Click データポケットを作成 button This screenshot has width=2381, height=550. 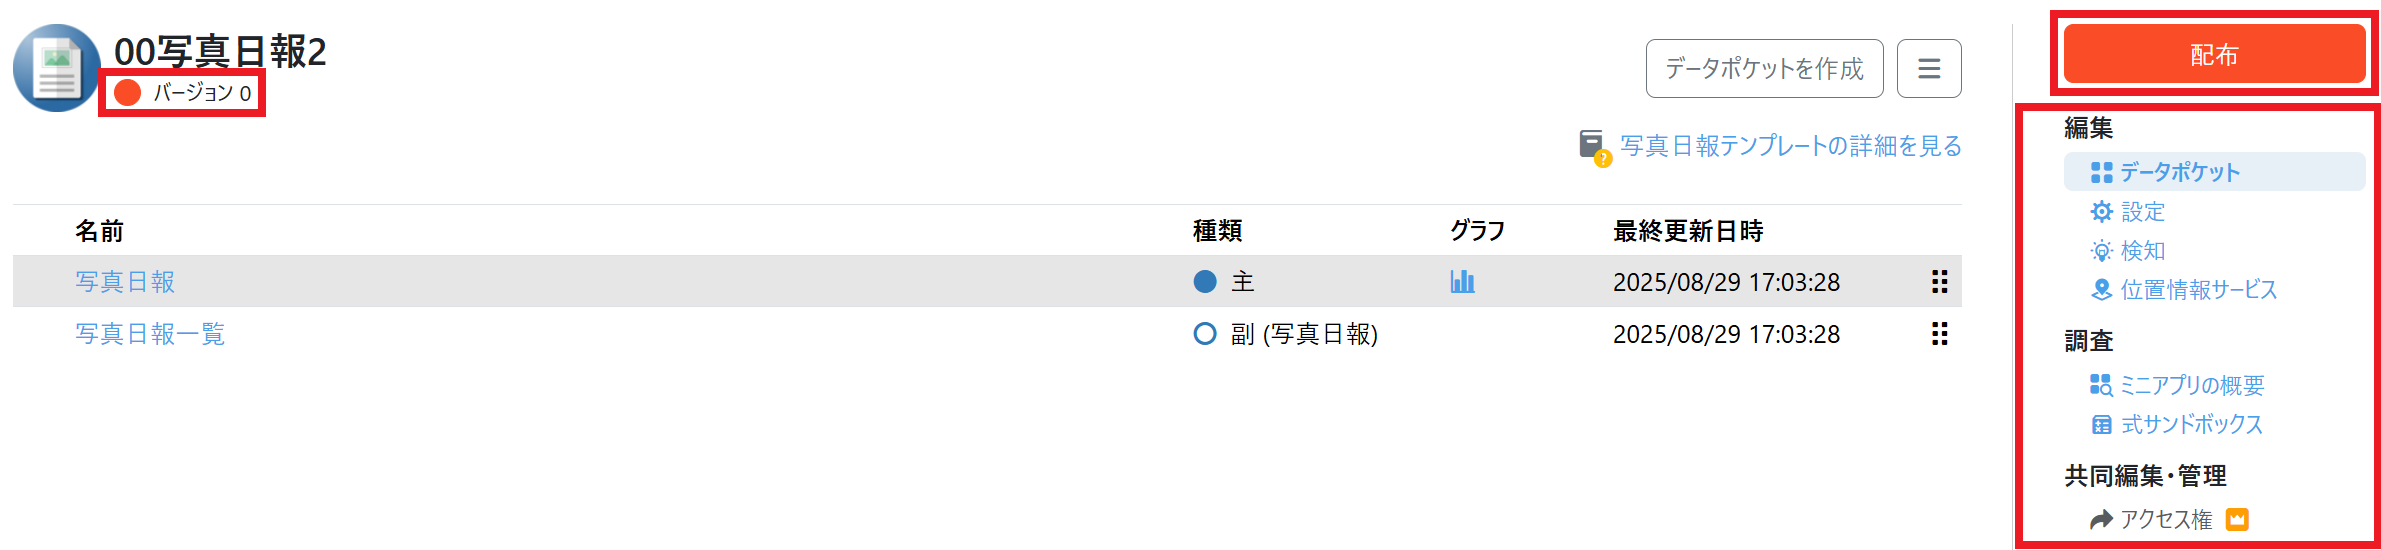(x=1764, y=69)
